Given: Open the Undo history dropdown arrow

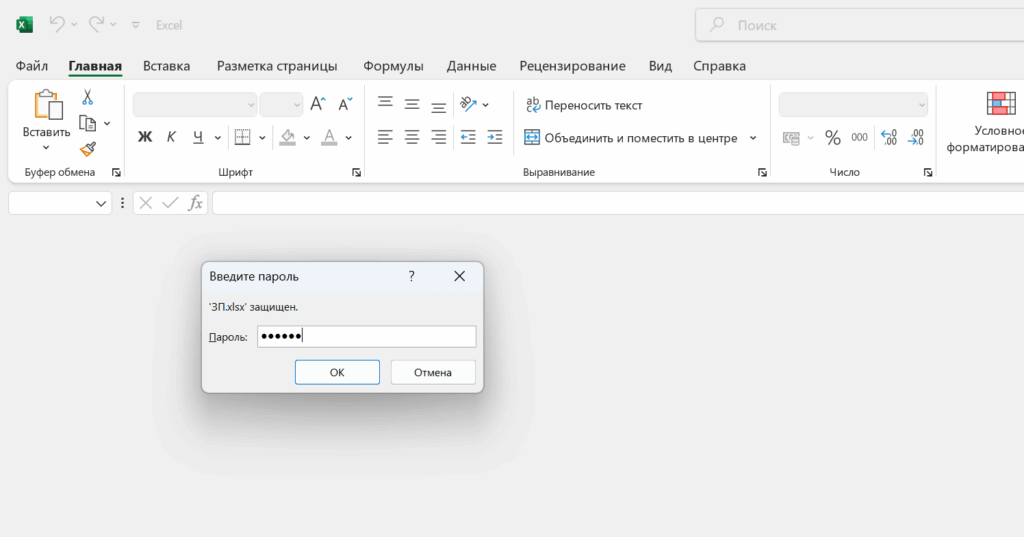Looking at the screenshot, I should coord(74,25).
